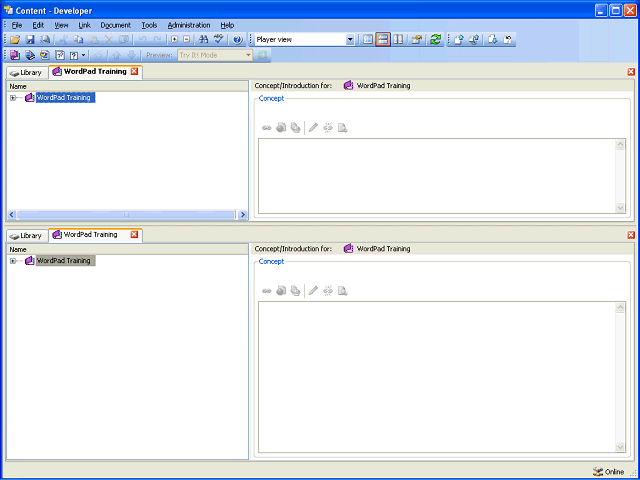Click the Link New Topic icon
Screen dimensions: 640x480
point(45,55)
